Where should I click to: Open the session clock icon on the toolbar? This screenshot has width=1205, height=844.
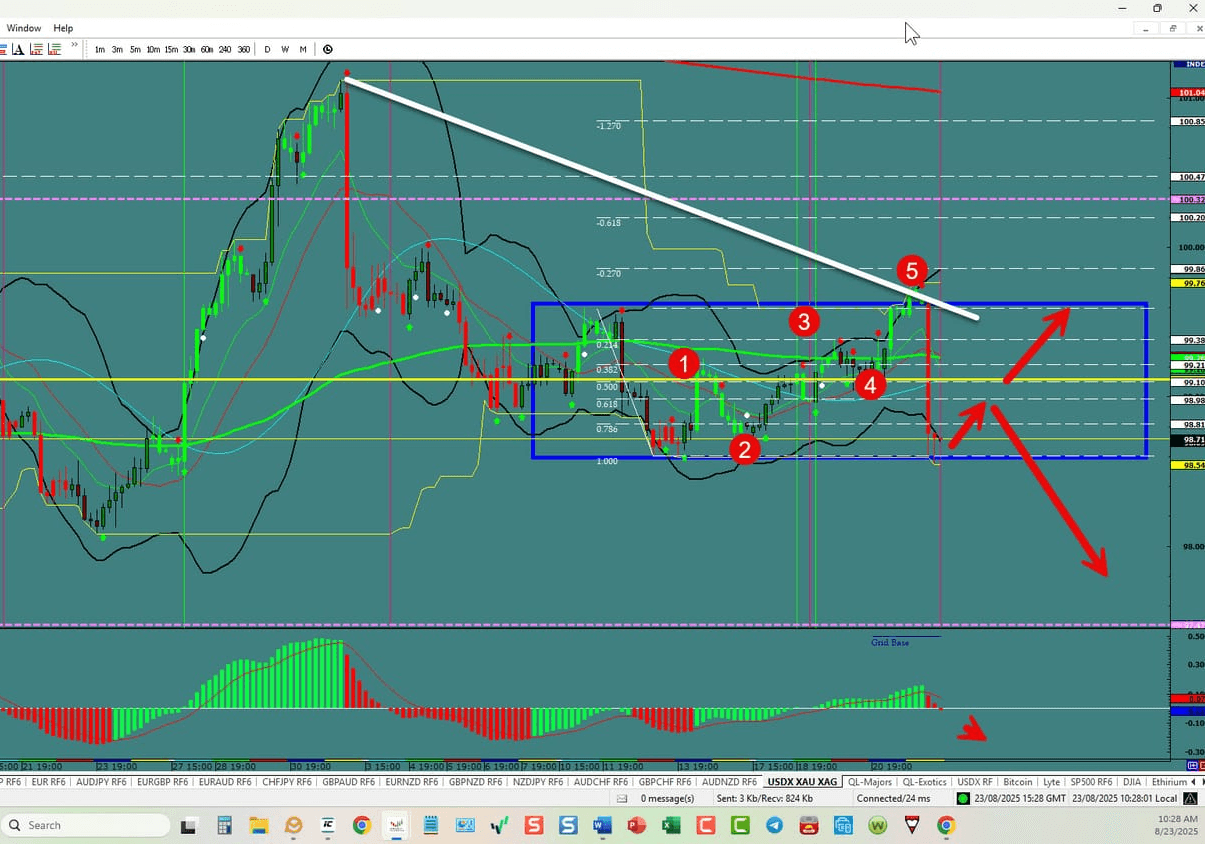[328, 49]
